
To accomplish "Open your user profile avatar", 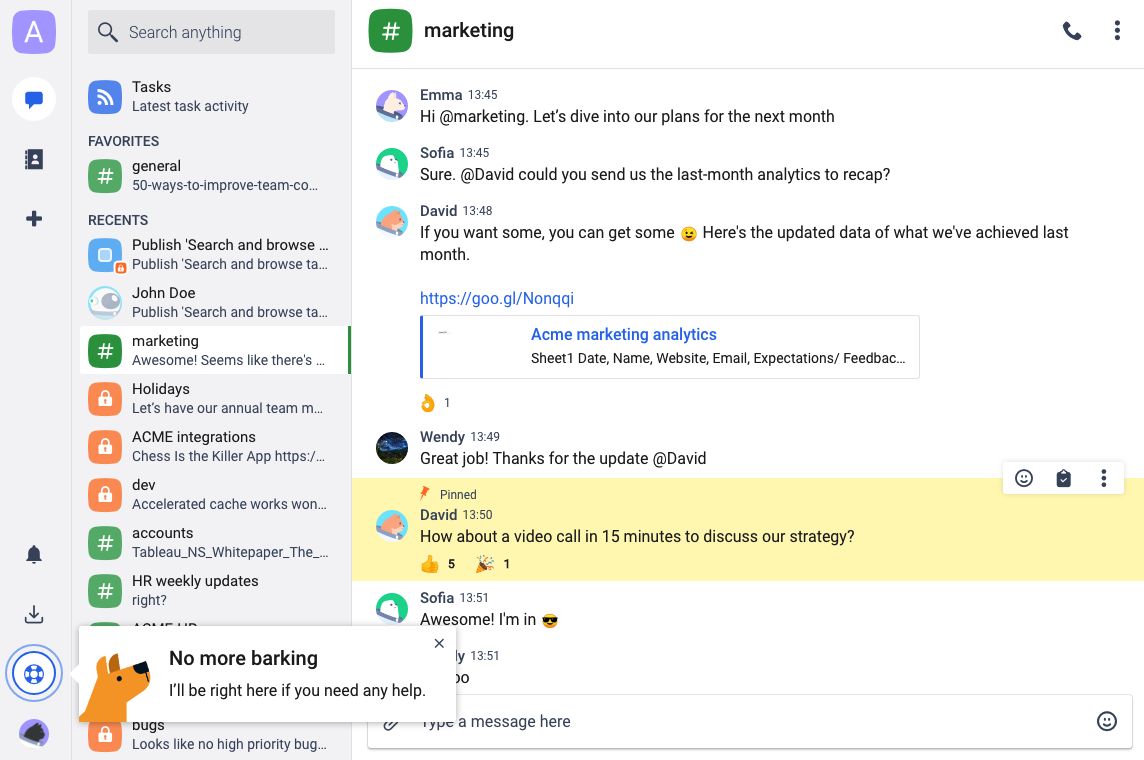I will point(34,733).
